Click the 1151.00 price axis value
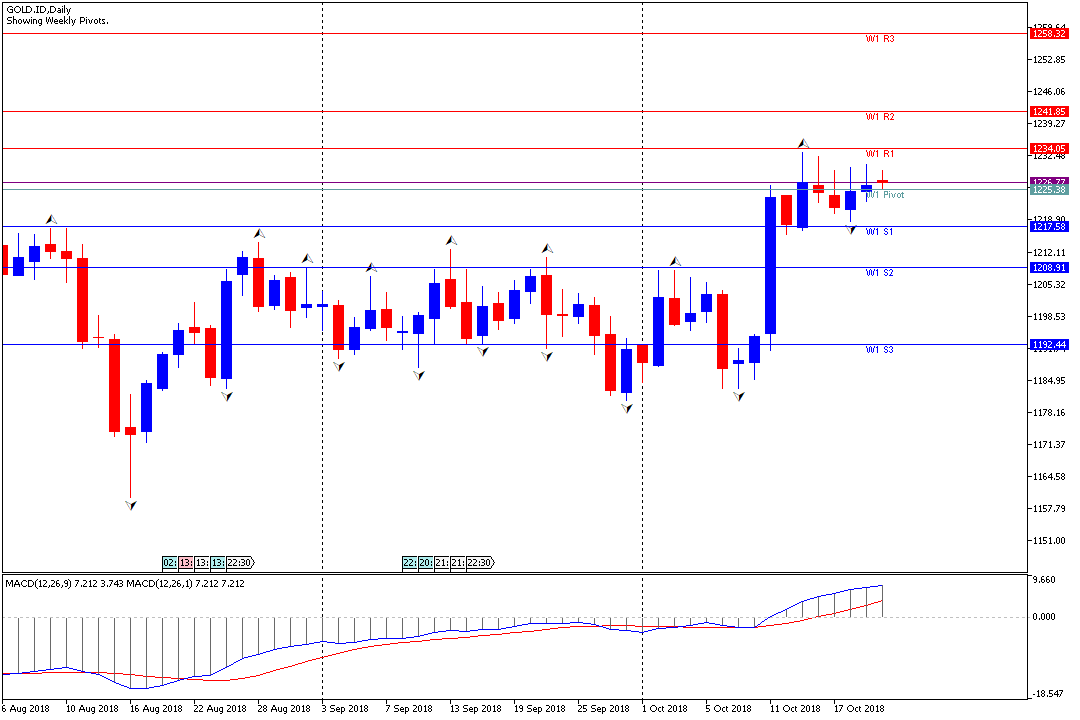 pos(1049,541)
